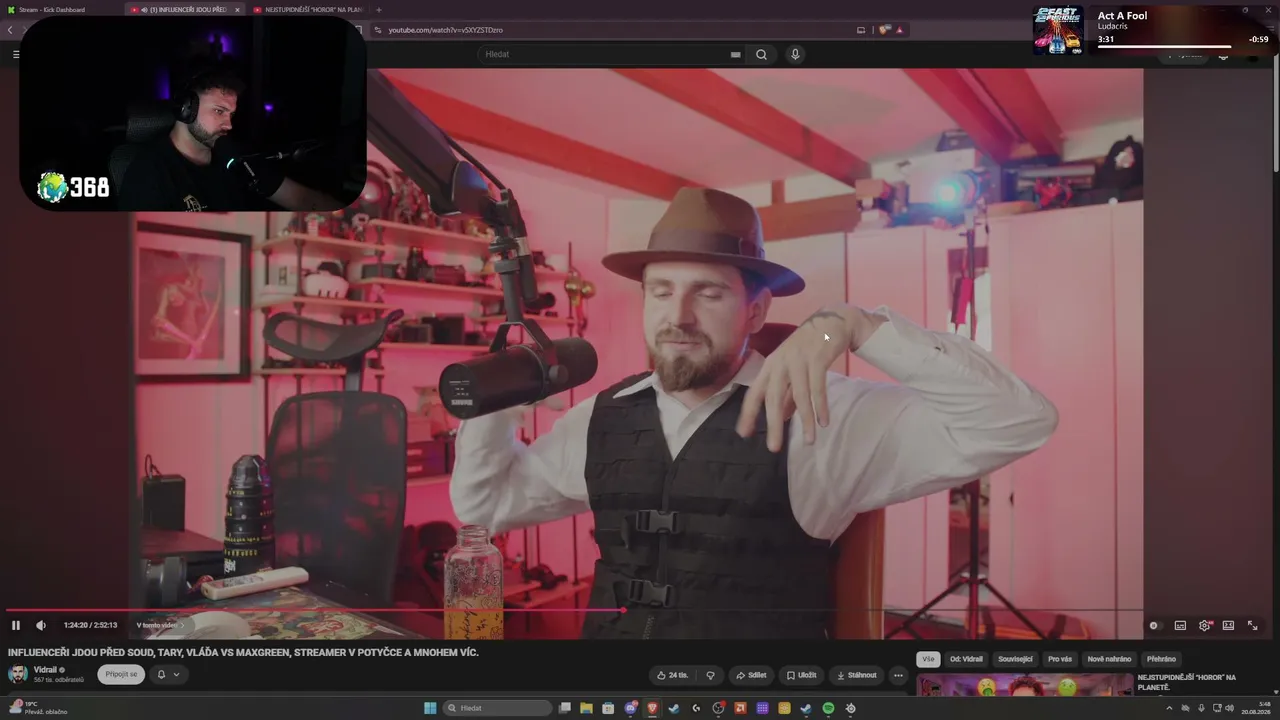This screenshot has height=720, width=1280.
Task: Open a new browser tab
Action: point(378,10)
